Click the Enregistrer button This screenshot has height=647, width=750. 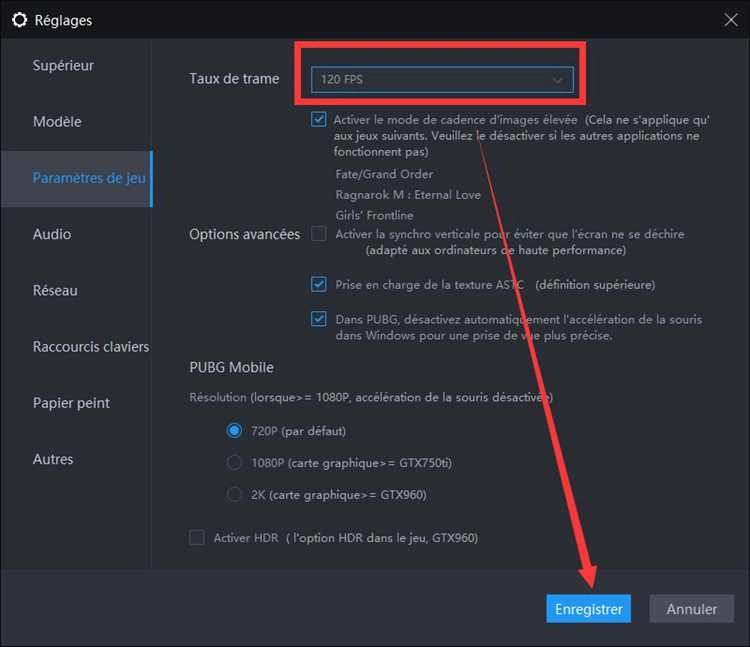pos(588,609)
